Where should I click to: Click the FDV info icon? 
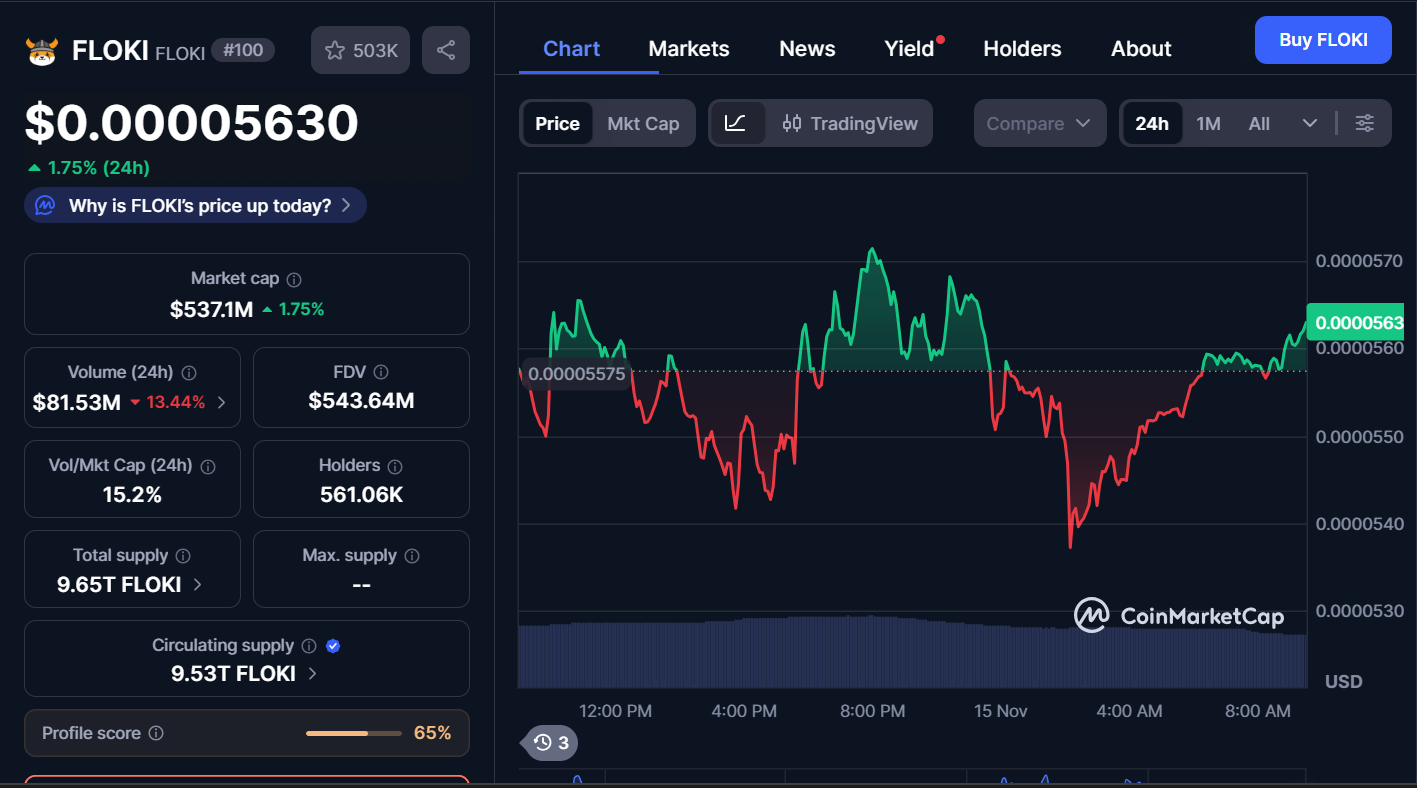coord(381,372)
